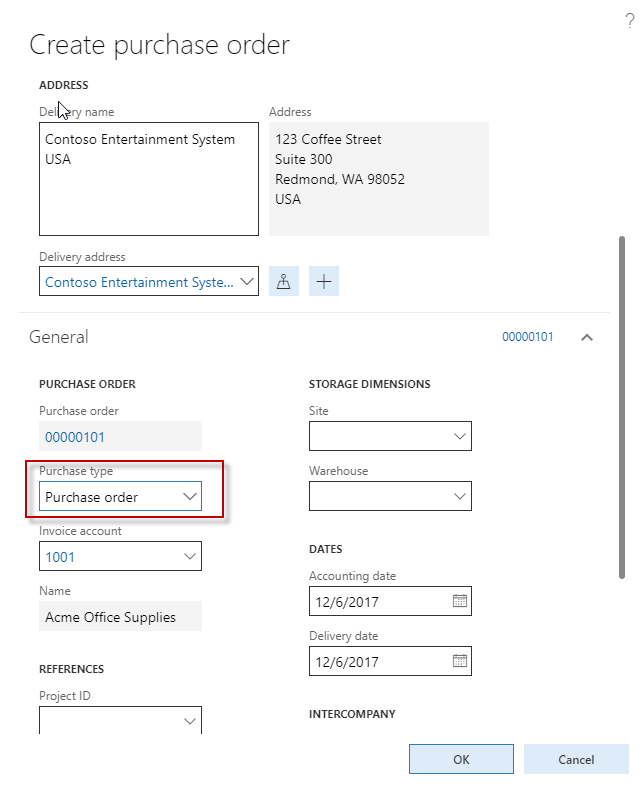Image resolution: width=639 pixels, height=786 pixels.
Task: Click the help question mark icon
Action: point(629,21)
